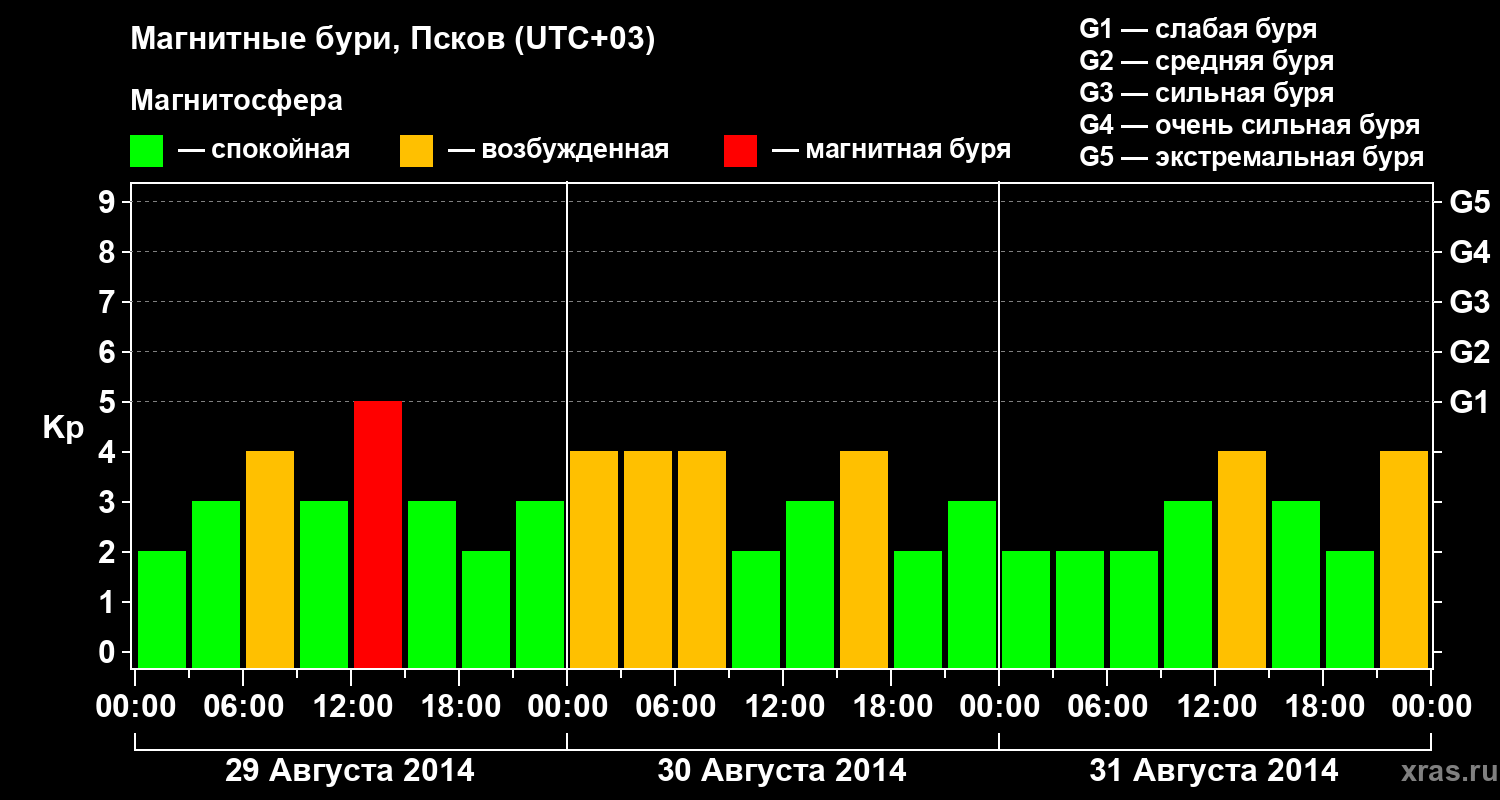Click the 'G3 — сильная буря' line
1500x800 pixels.
click(x=1206, y=93)
